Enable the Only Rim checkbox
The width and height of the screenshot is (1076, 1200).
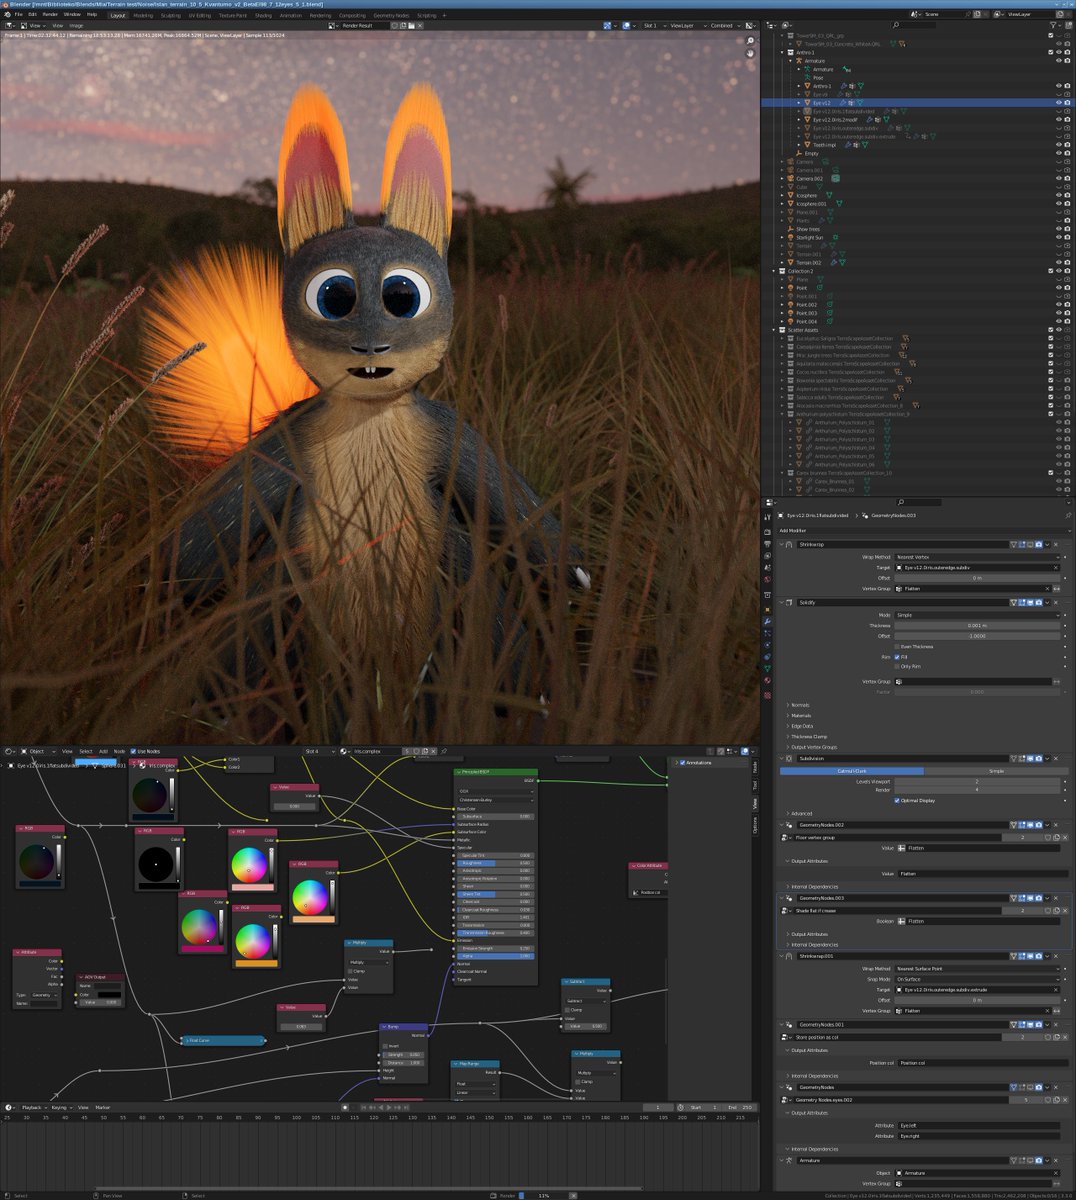897,666
